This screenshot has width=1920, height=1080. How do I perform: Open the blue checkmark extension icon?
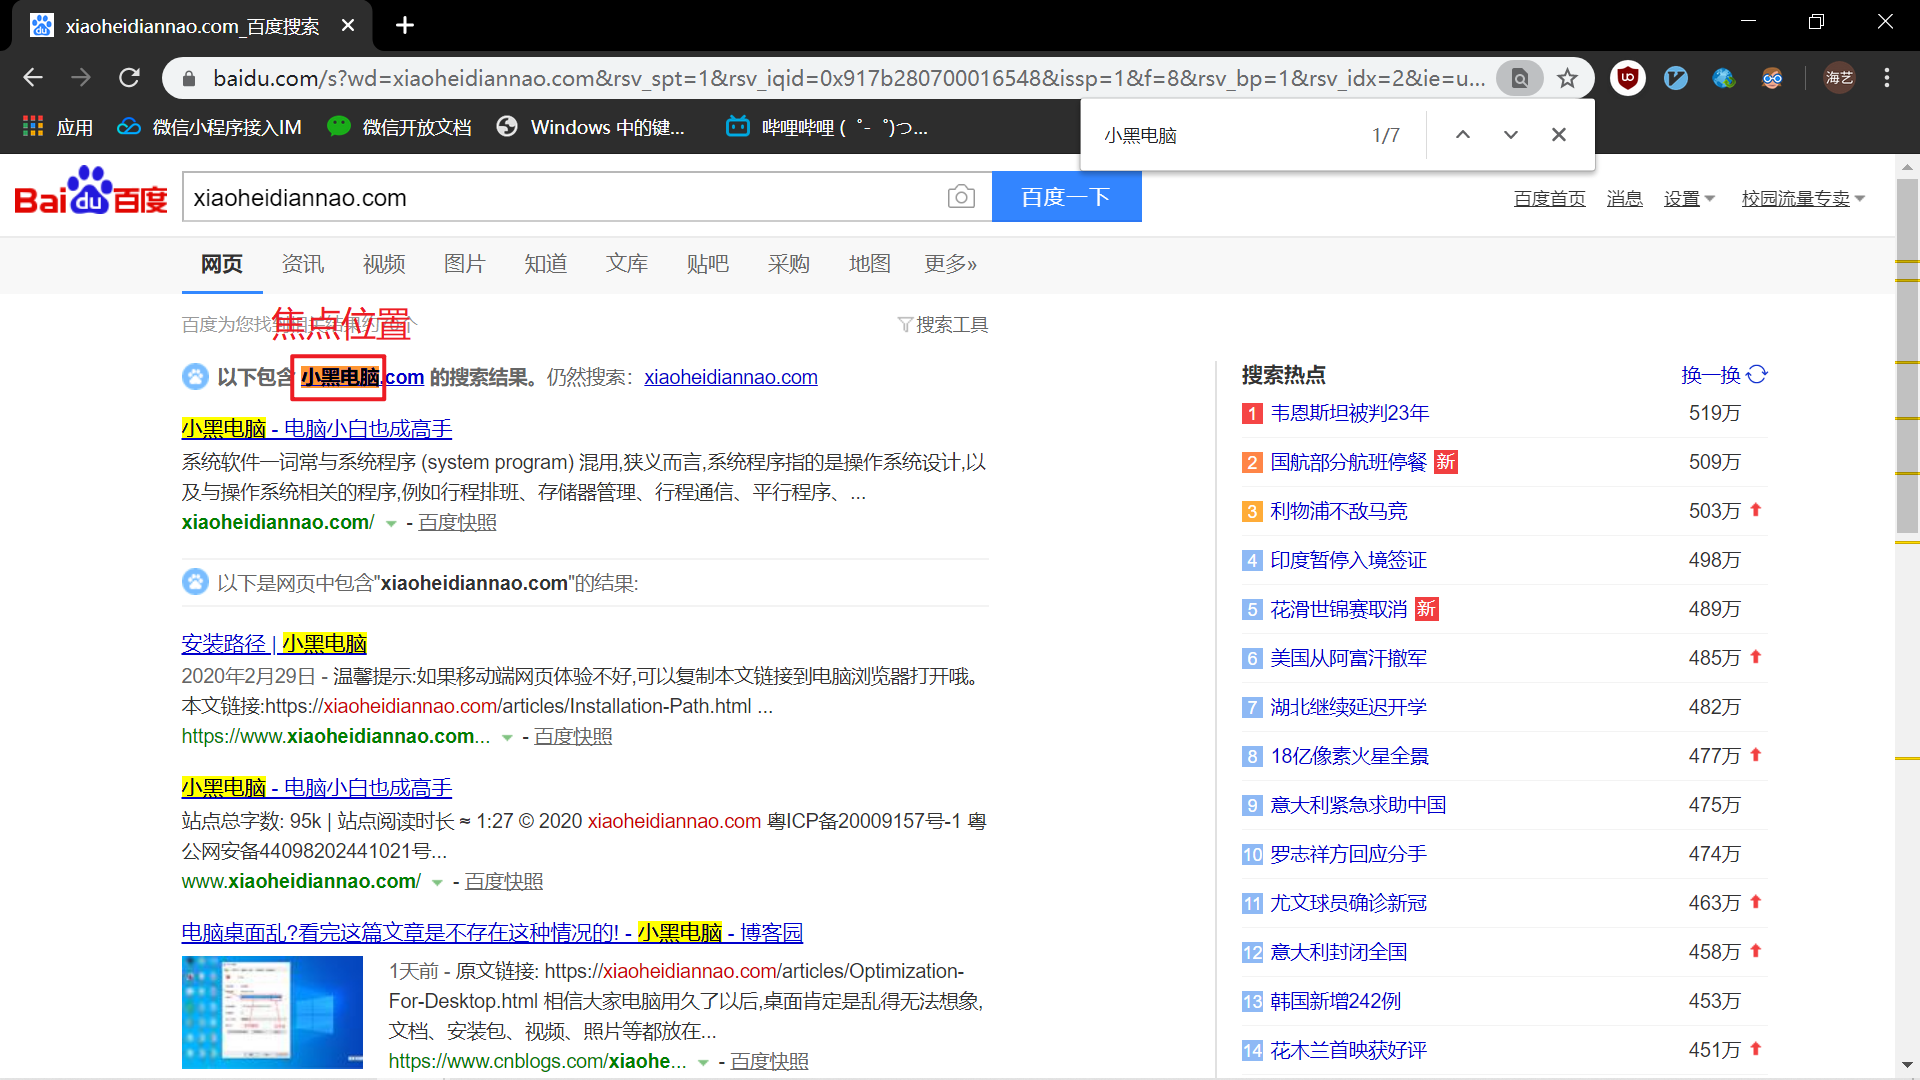point(1676,78)
